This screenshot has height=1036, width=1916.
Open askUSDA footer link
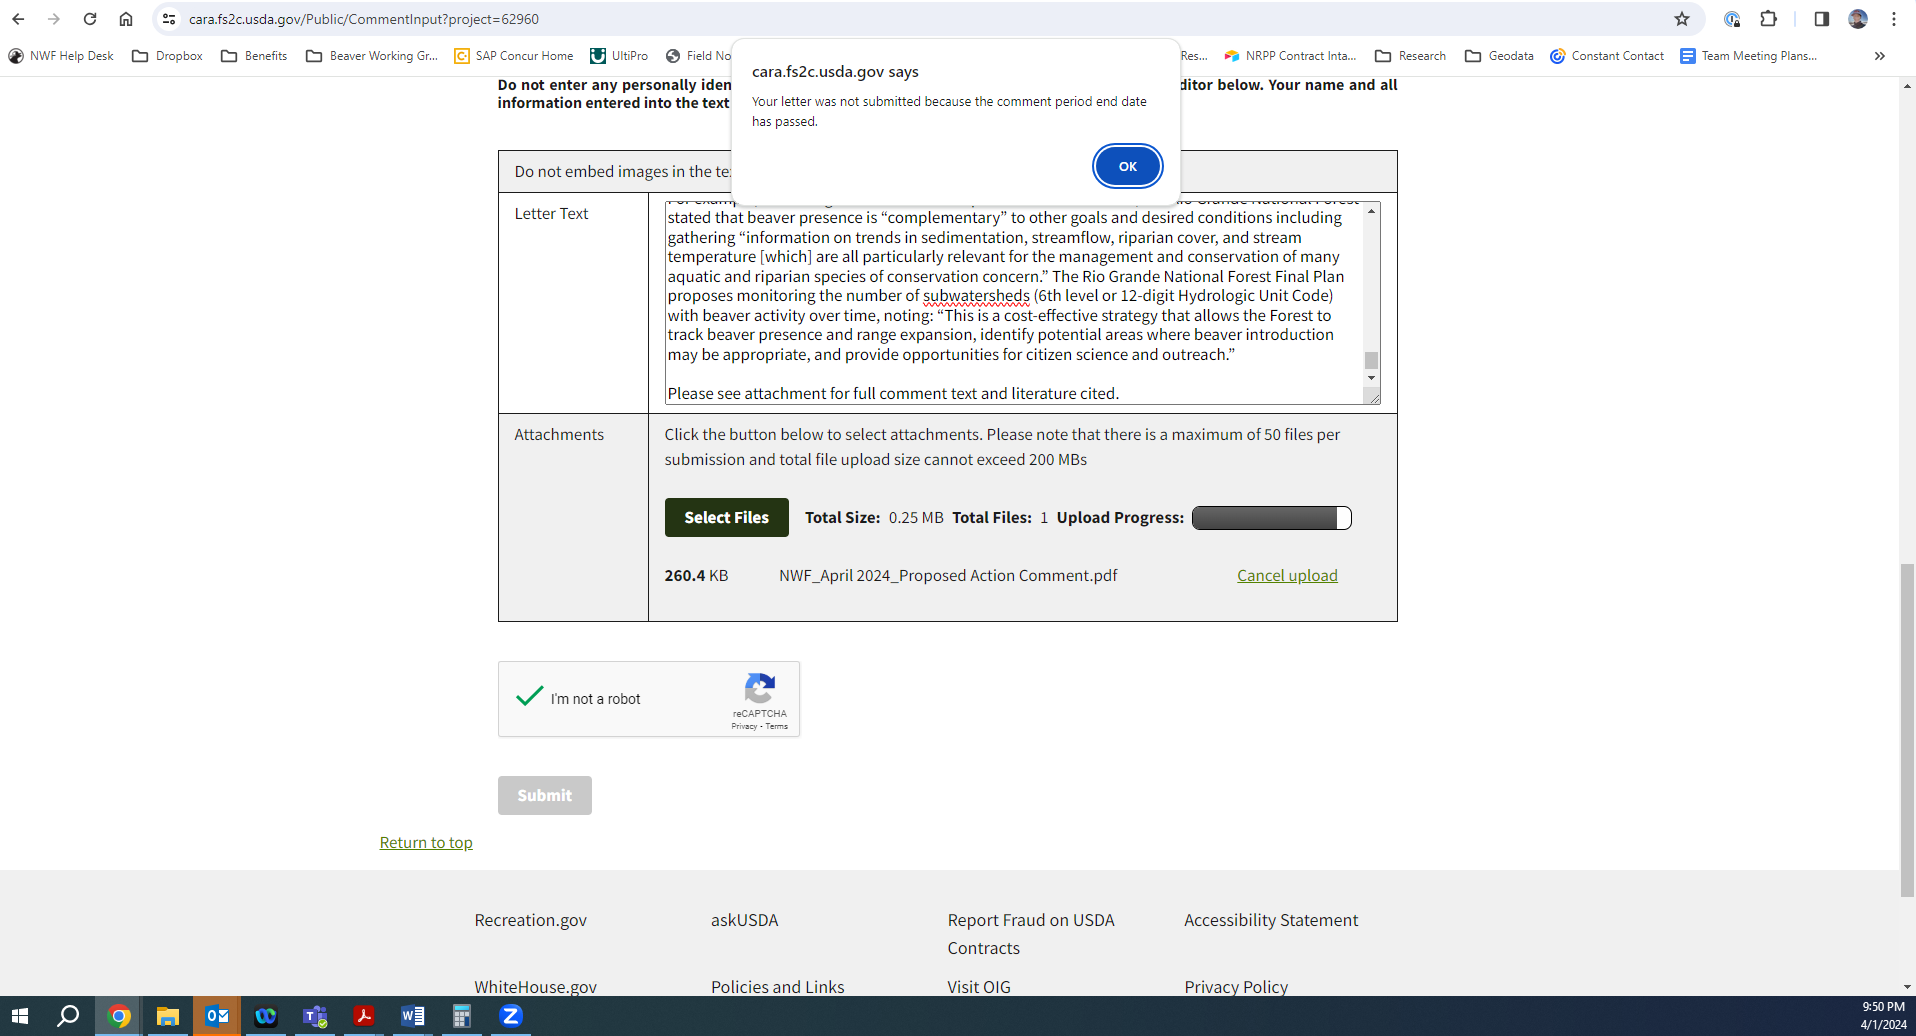click(x=744, y=920)
